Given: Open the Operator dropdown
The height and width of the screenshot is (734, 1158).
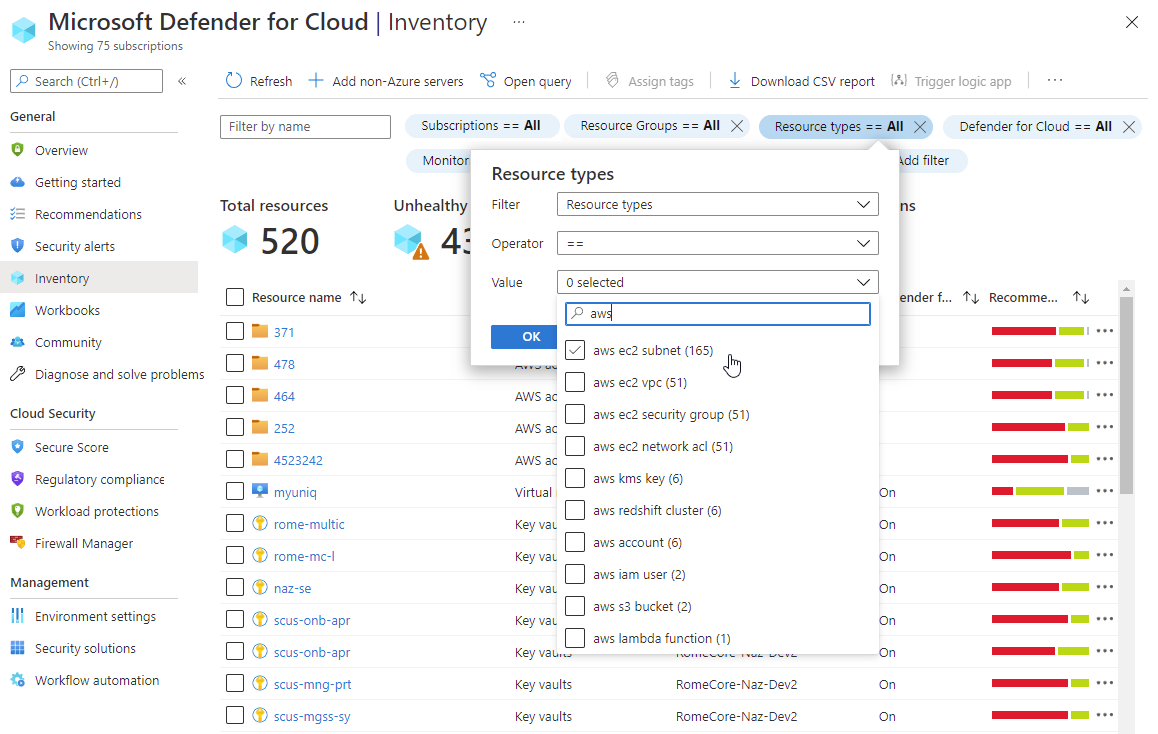Looking at the screenshot, I should (717, 243).
